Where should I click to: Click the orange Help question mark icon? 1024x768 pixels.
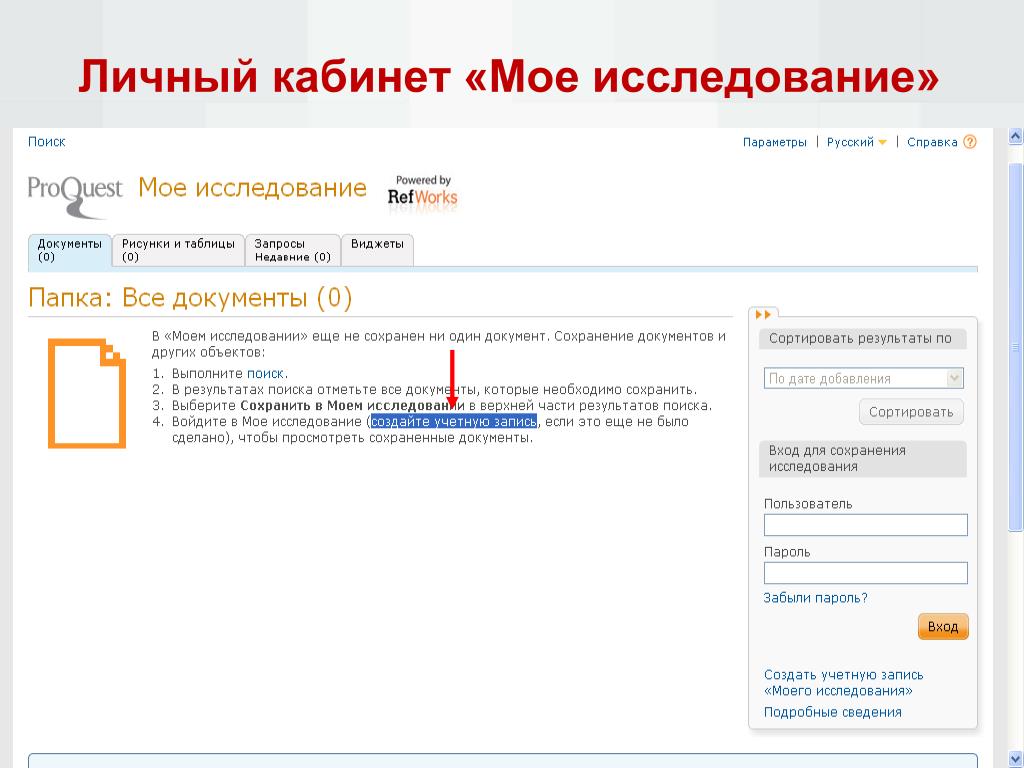(x=970, y=142)
